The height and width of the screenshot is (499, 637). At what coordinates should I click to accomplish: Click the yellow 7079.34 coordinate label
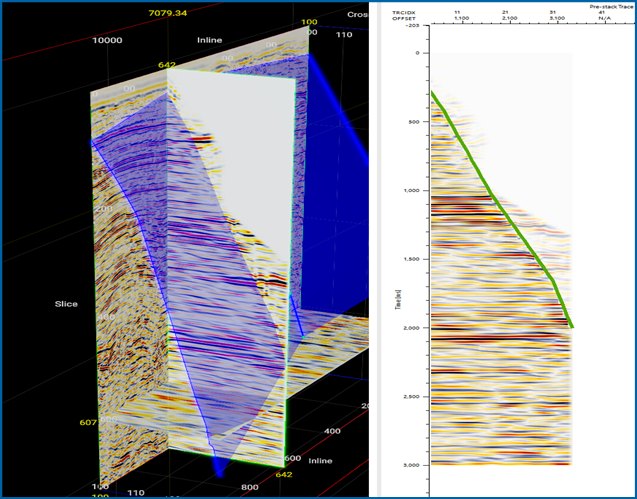(x=167, y=13)
